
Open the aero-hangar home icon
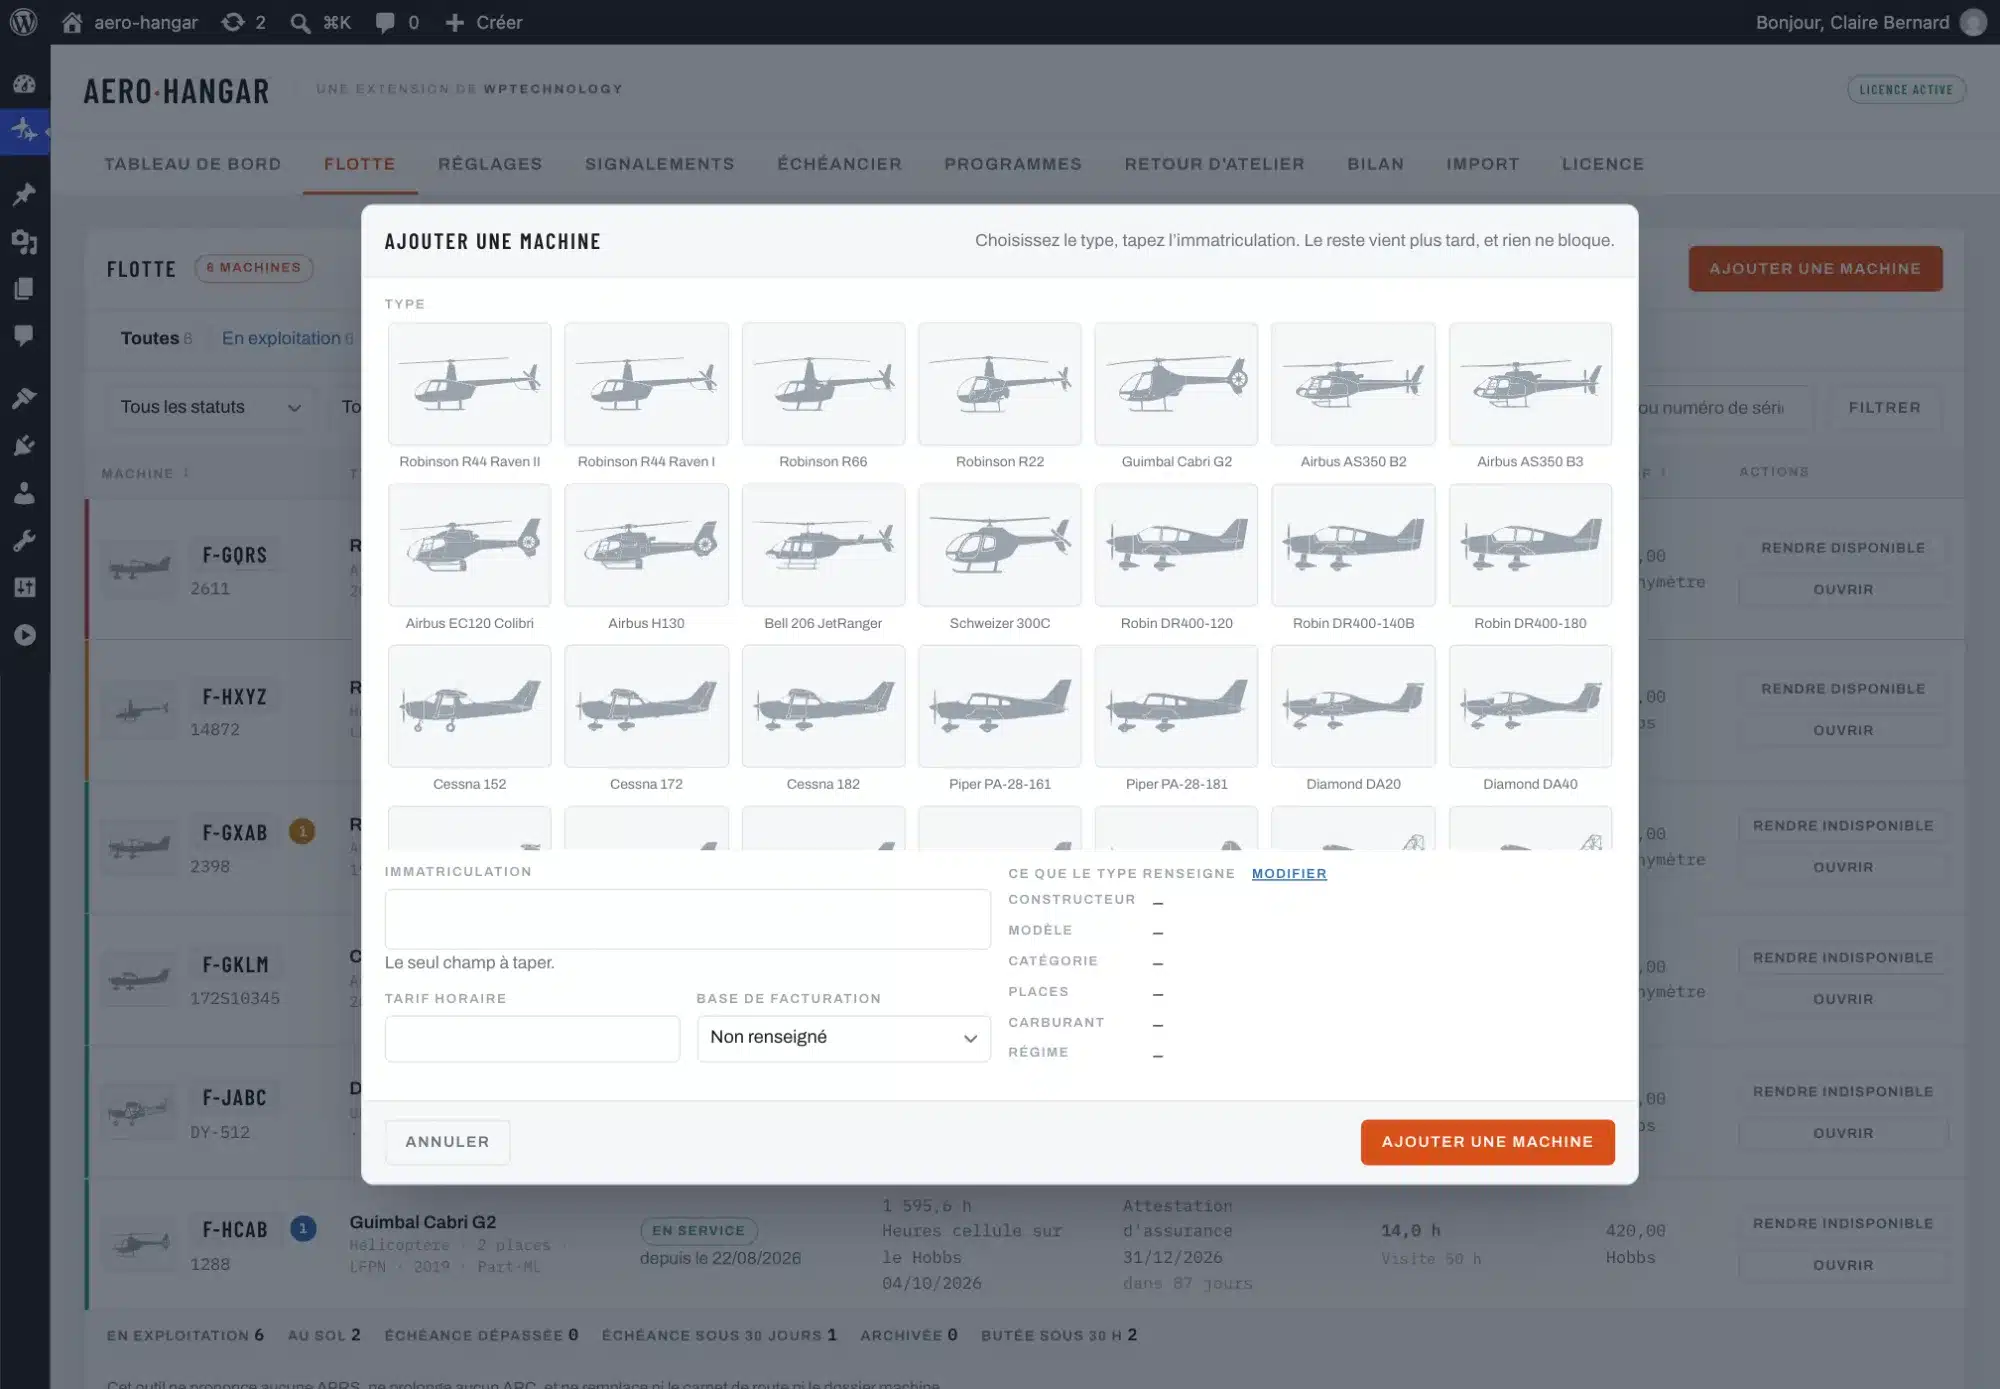point(72,22)
